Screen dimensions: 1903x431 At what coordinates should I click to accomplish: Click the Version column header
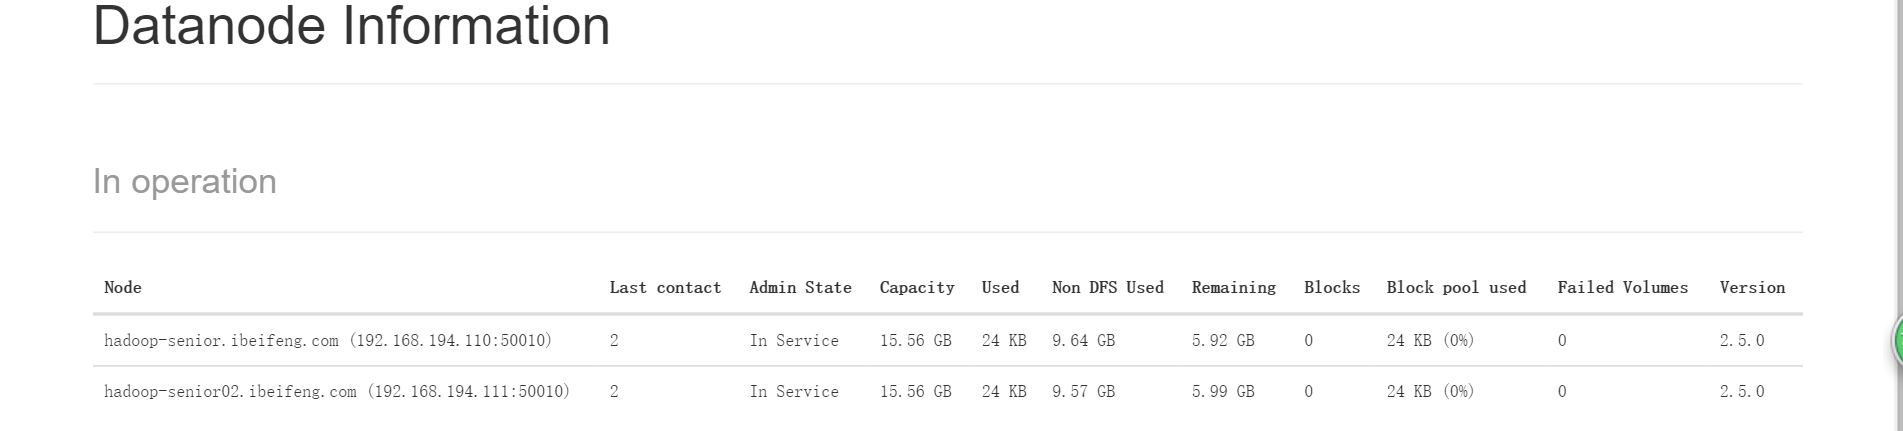point(1752,288)
